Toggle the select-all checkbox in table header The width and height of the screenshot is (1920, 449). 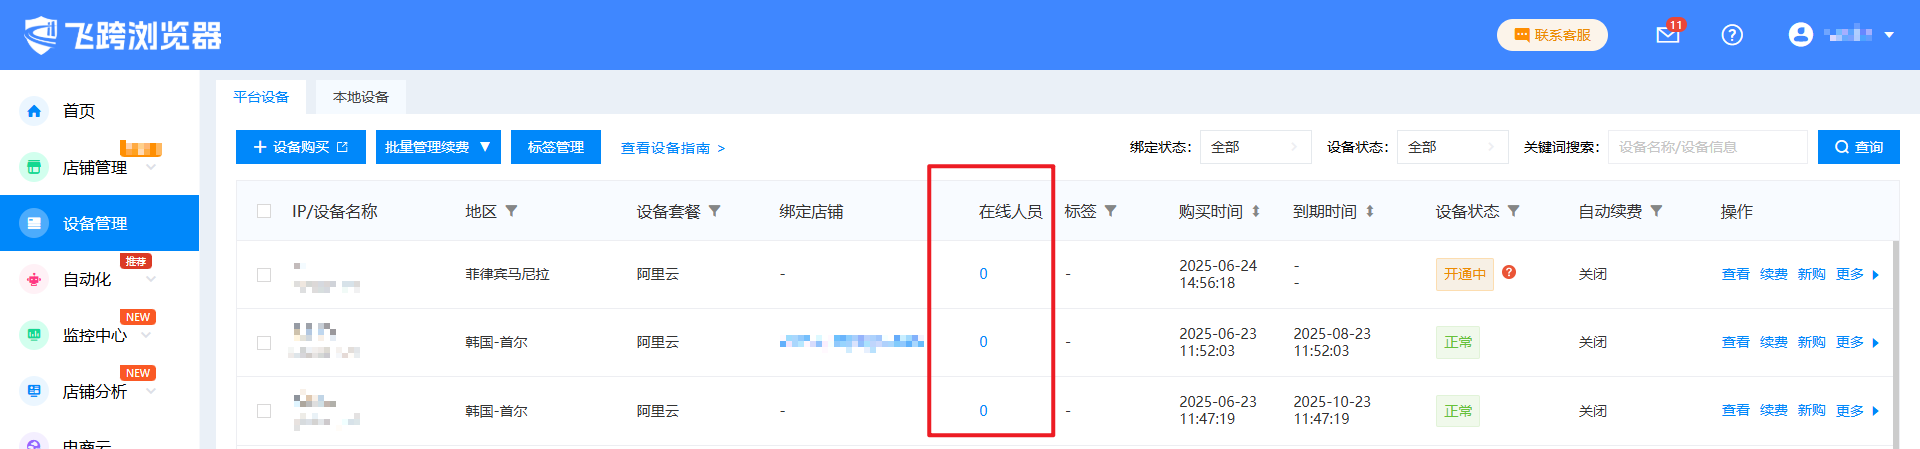264,211
